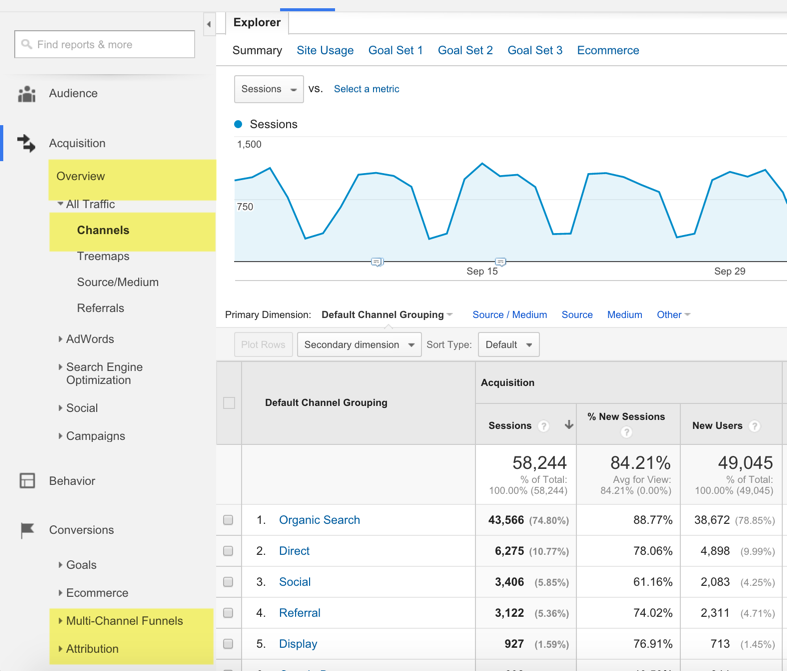Open the Sessions metric dropdown
Viewport: 787px width, 671px height.
click(x=269, y=89)
